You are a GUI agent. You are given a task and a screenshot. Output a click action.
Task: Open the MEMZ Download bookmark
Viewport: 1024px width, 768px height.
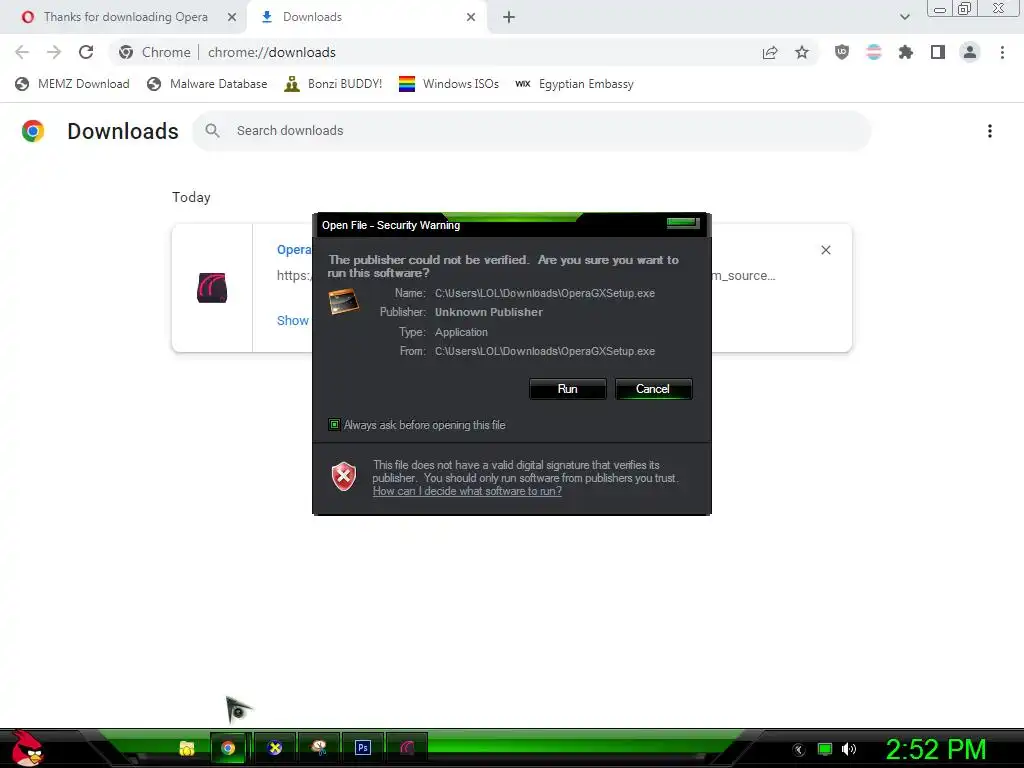pyautogui.click(x=72, y=84)
